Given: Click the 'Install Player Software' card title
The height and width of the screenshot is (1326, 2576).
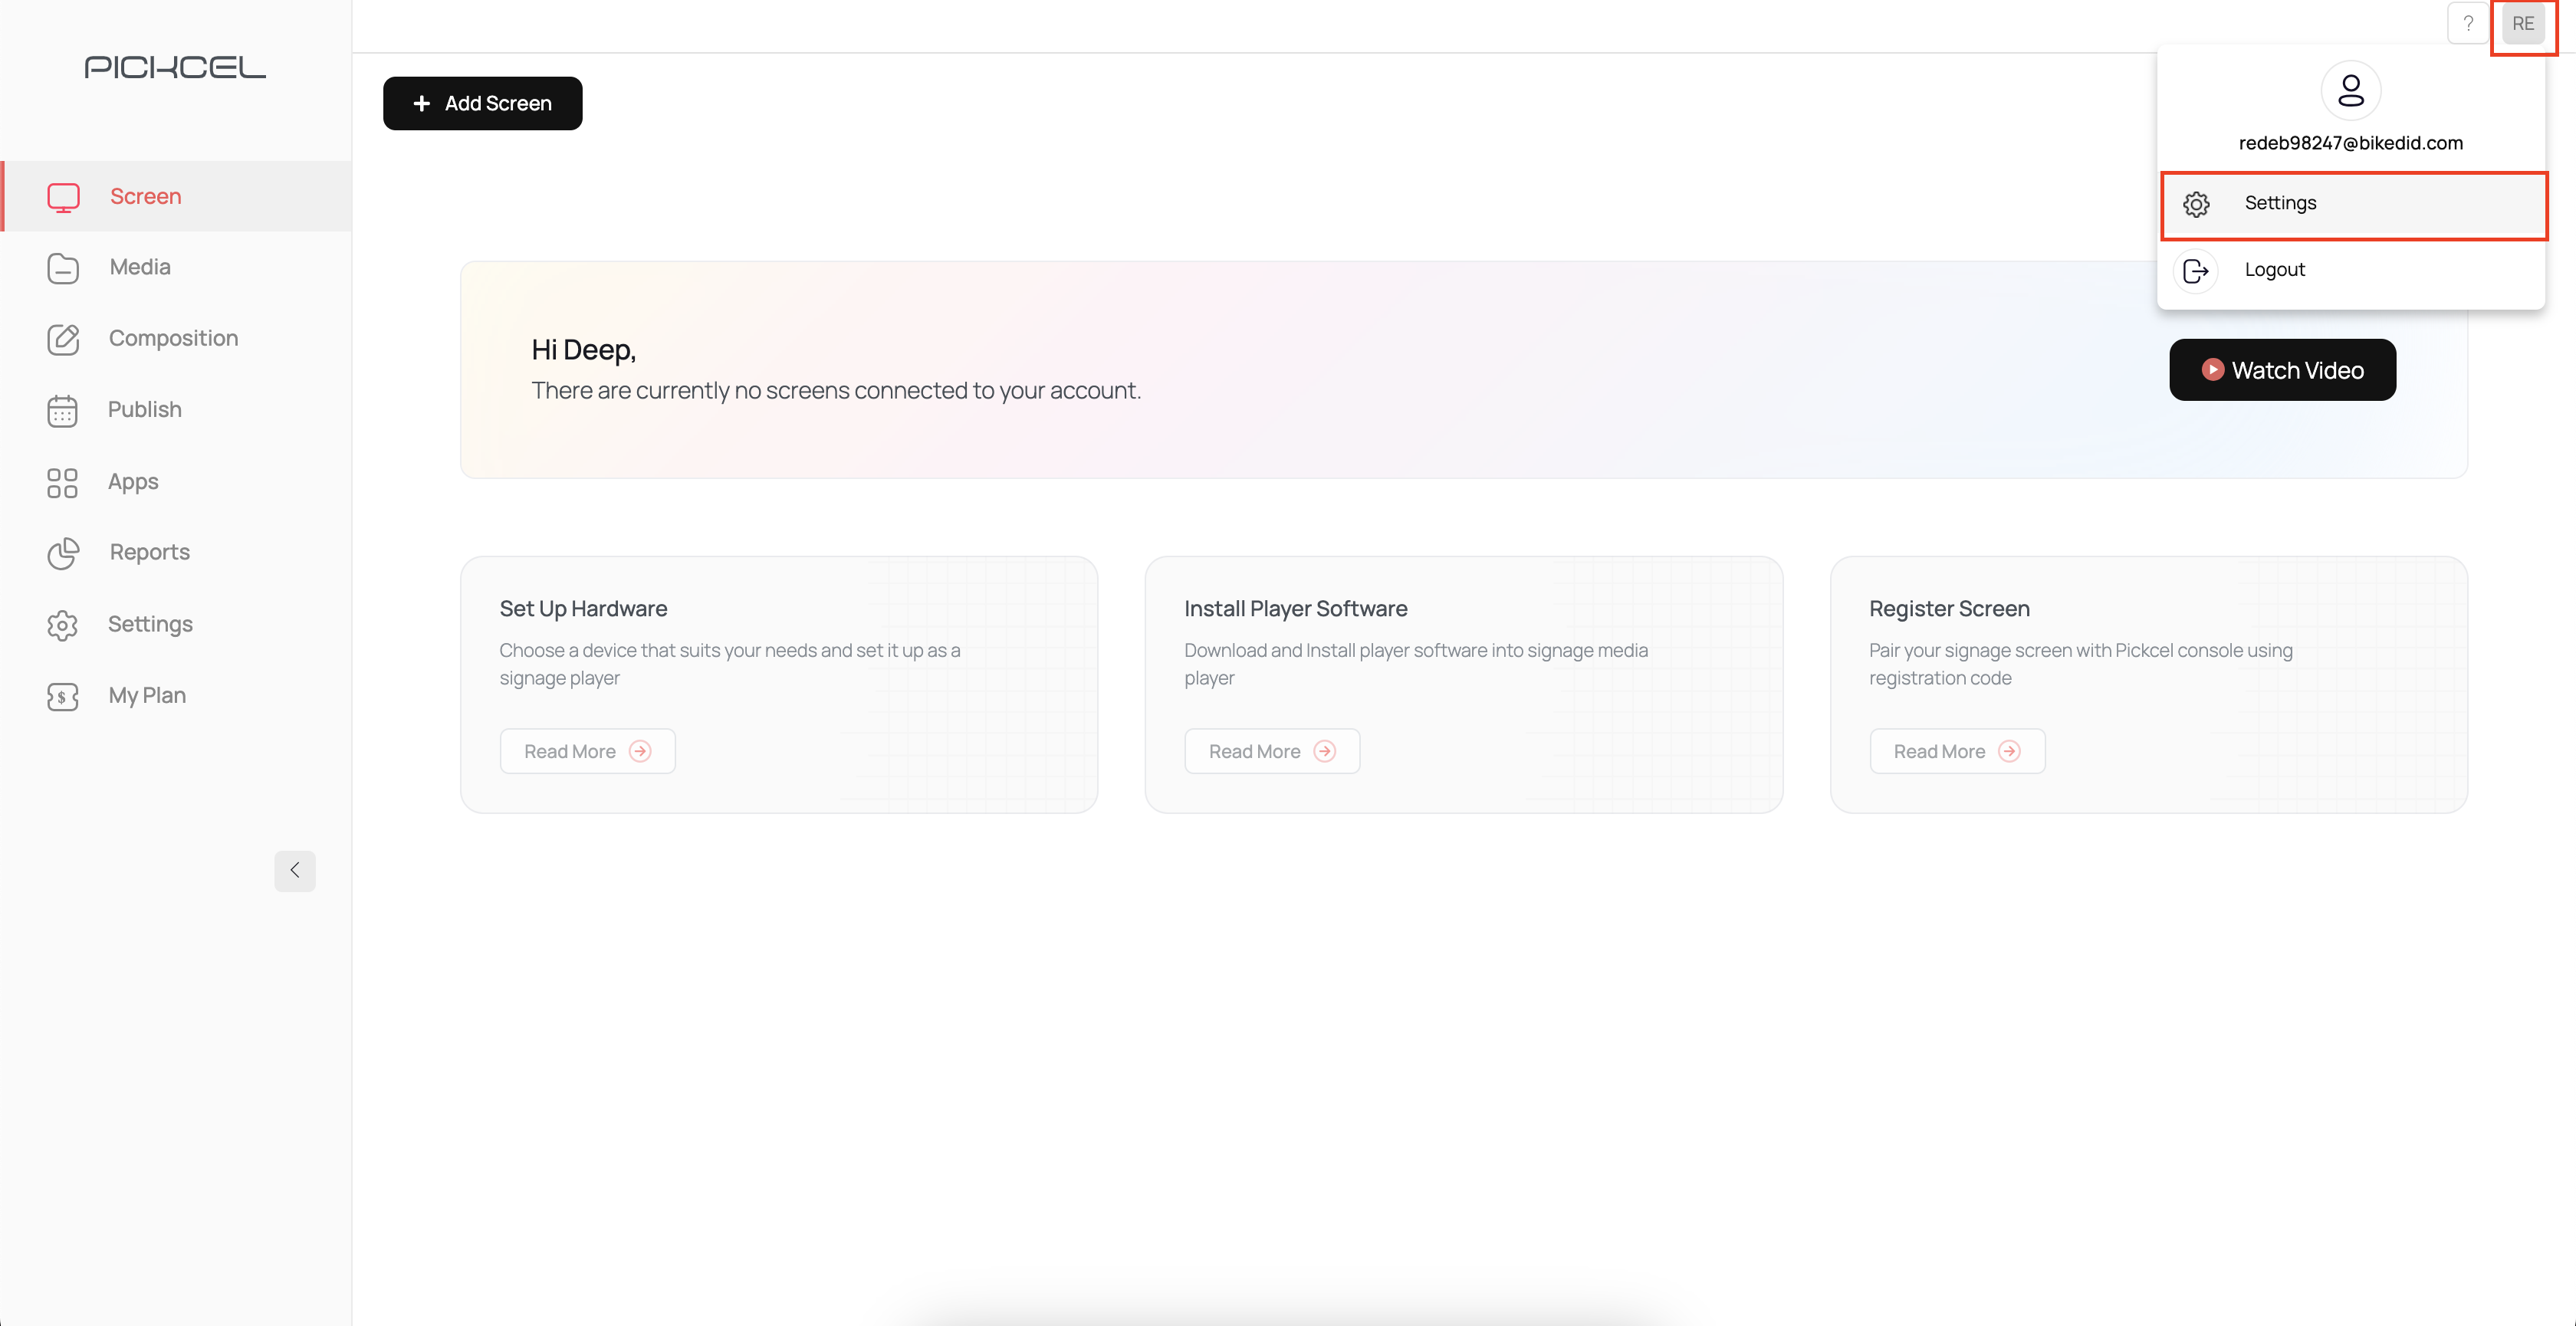Looking at the screenshot, I should click(1296, 609).
